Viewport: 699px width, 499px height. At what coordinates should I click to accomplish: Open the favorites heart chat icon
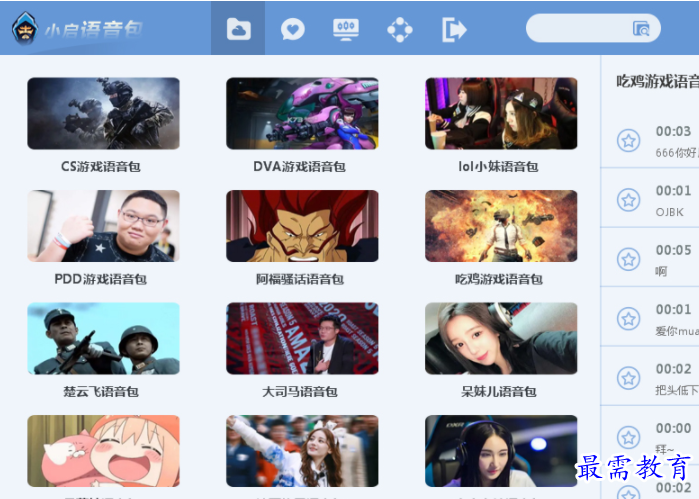pyautogui.click(x=292, y=29)
